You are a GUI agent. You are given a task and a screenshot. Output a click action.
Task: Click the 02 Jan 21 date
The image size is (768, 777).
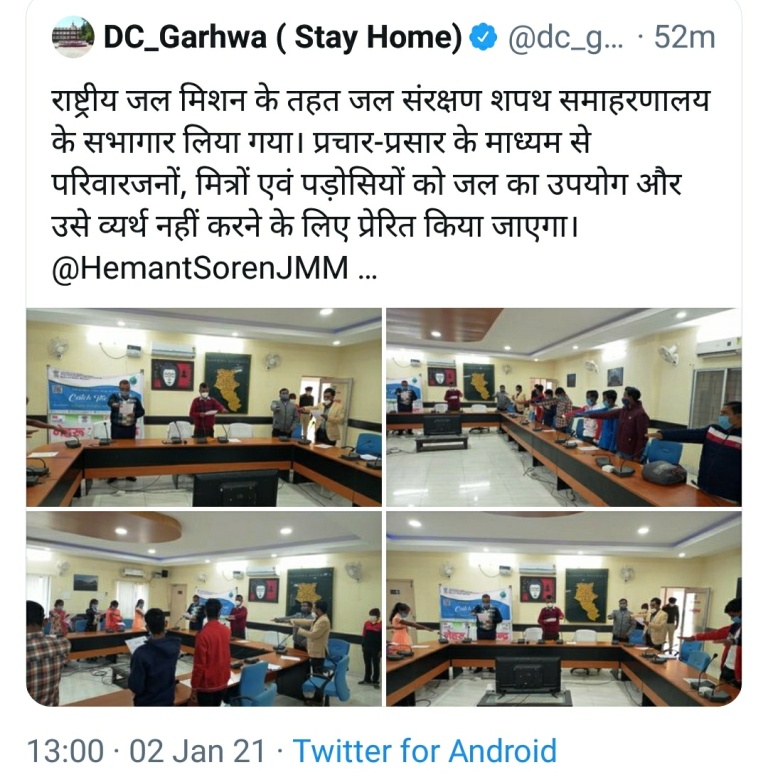[x=197, y=750]
